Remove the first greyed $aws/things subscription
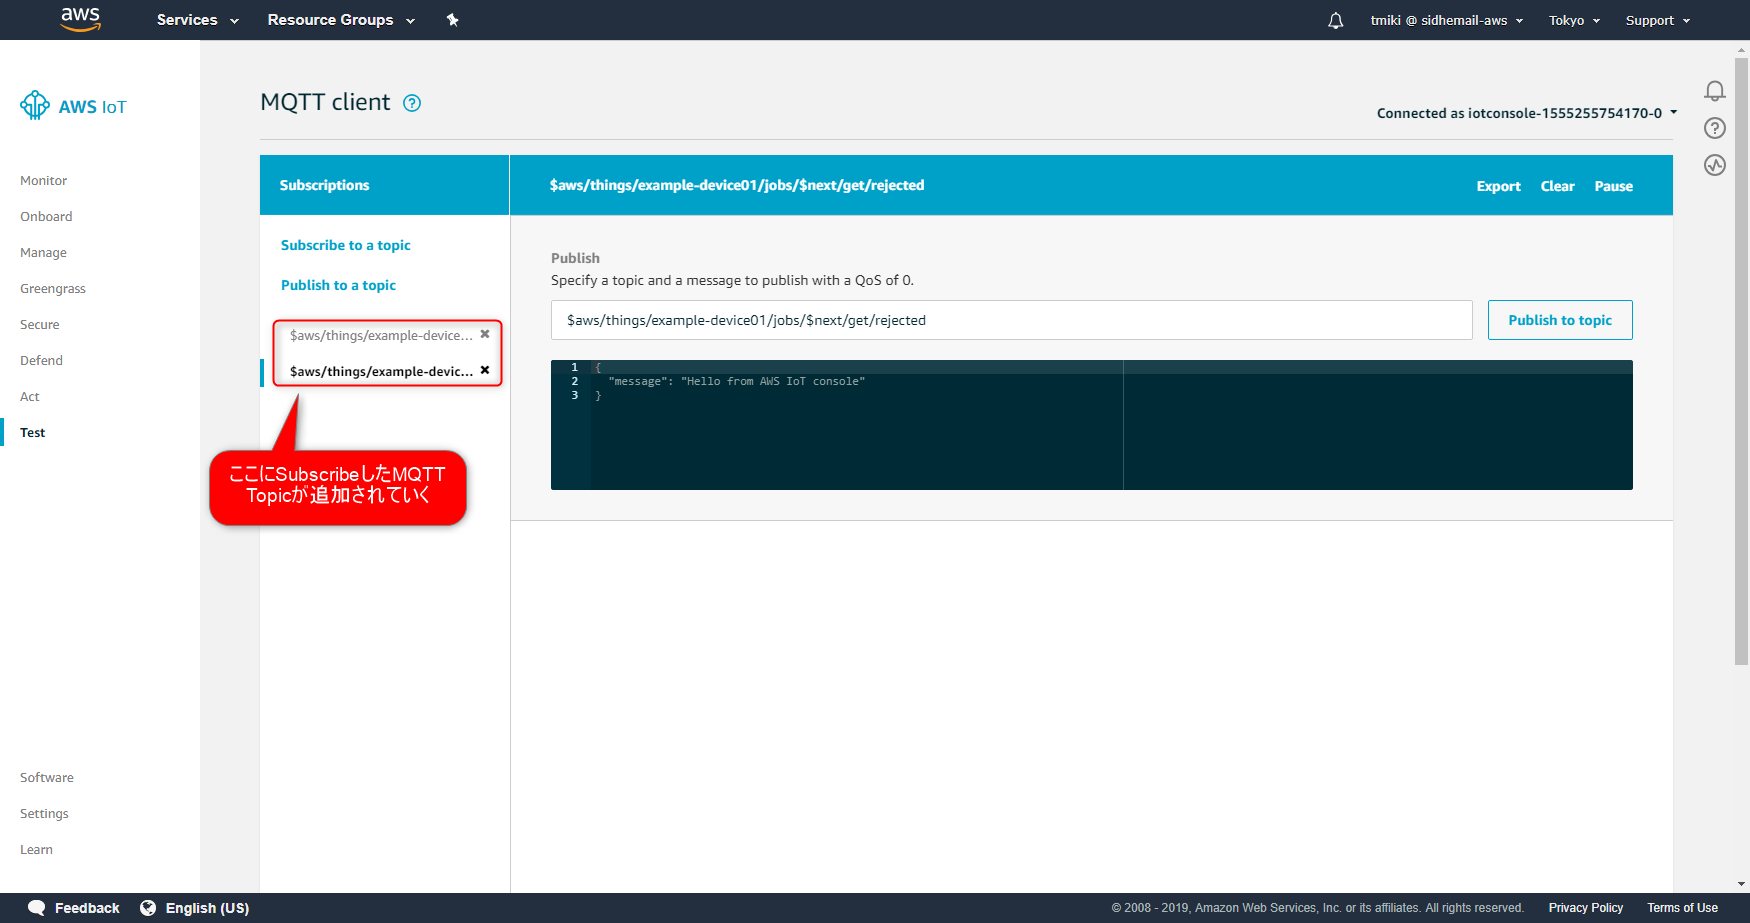1750x923 pixels. pyautogui.click(x=485, y=334)
